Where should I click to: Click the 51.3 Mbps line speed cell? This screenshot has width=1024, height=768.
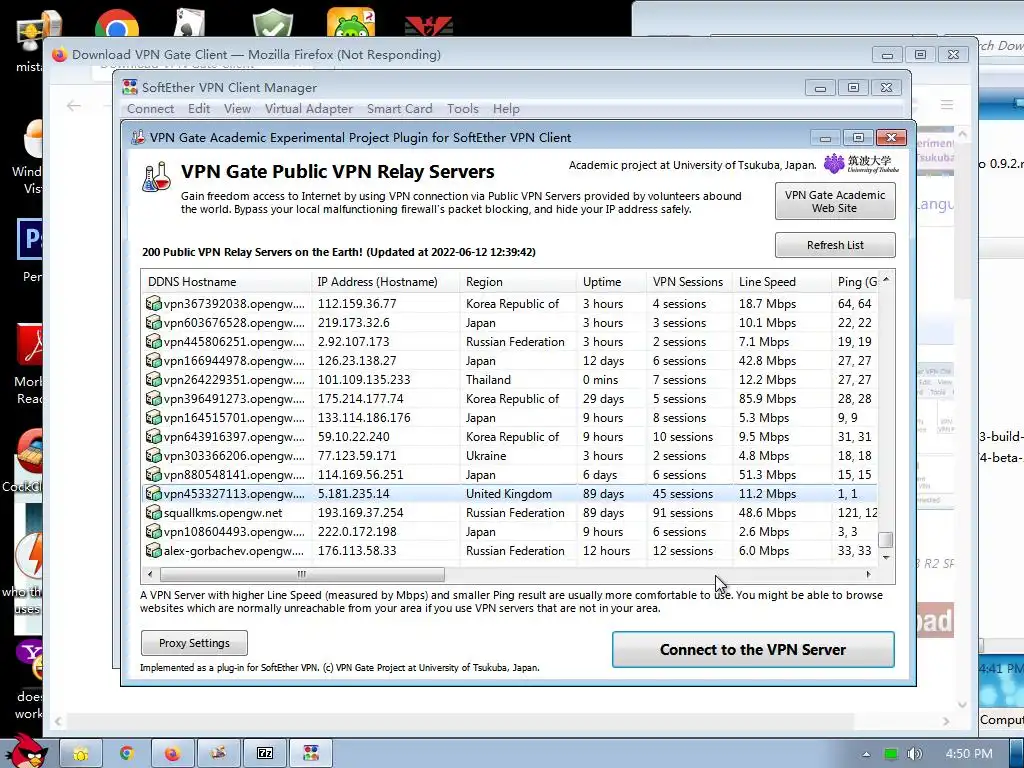coord(767,475)
